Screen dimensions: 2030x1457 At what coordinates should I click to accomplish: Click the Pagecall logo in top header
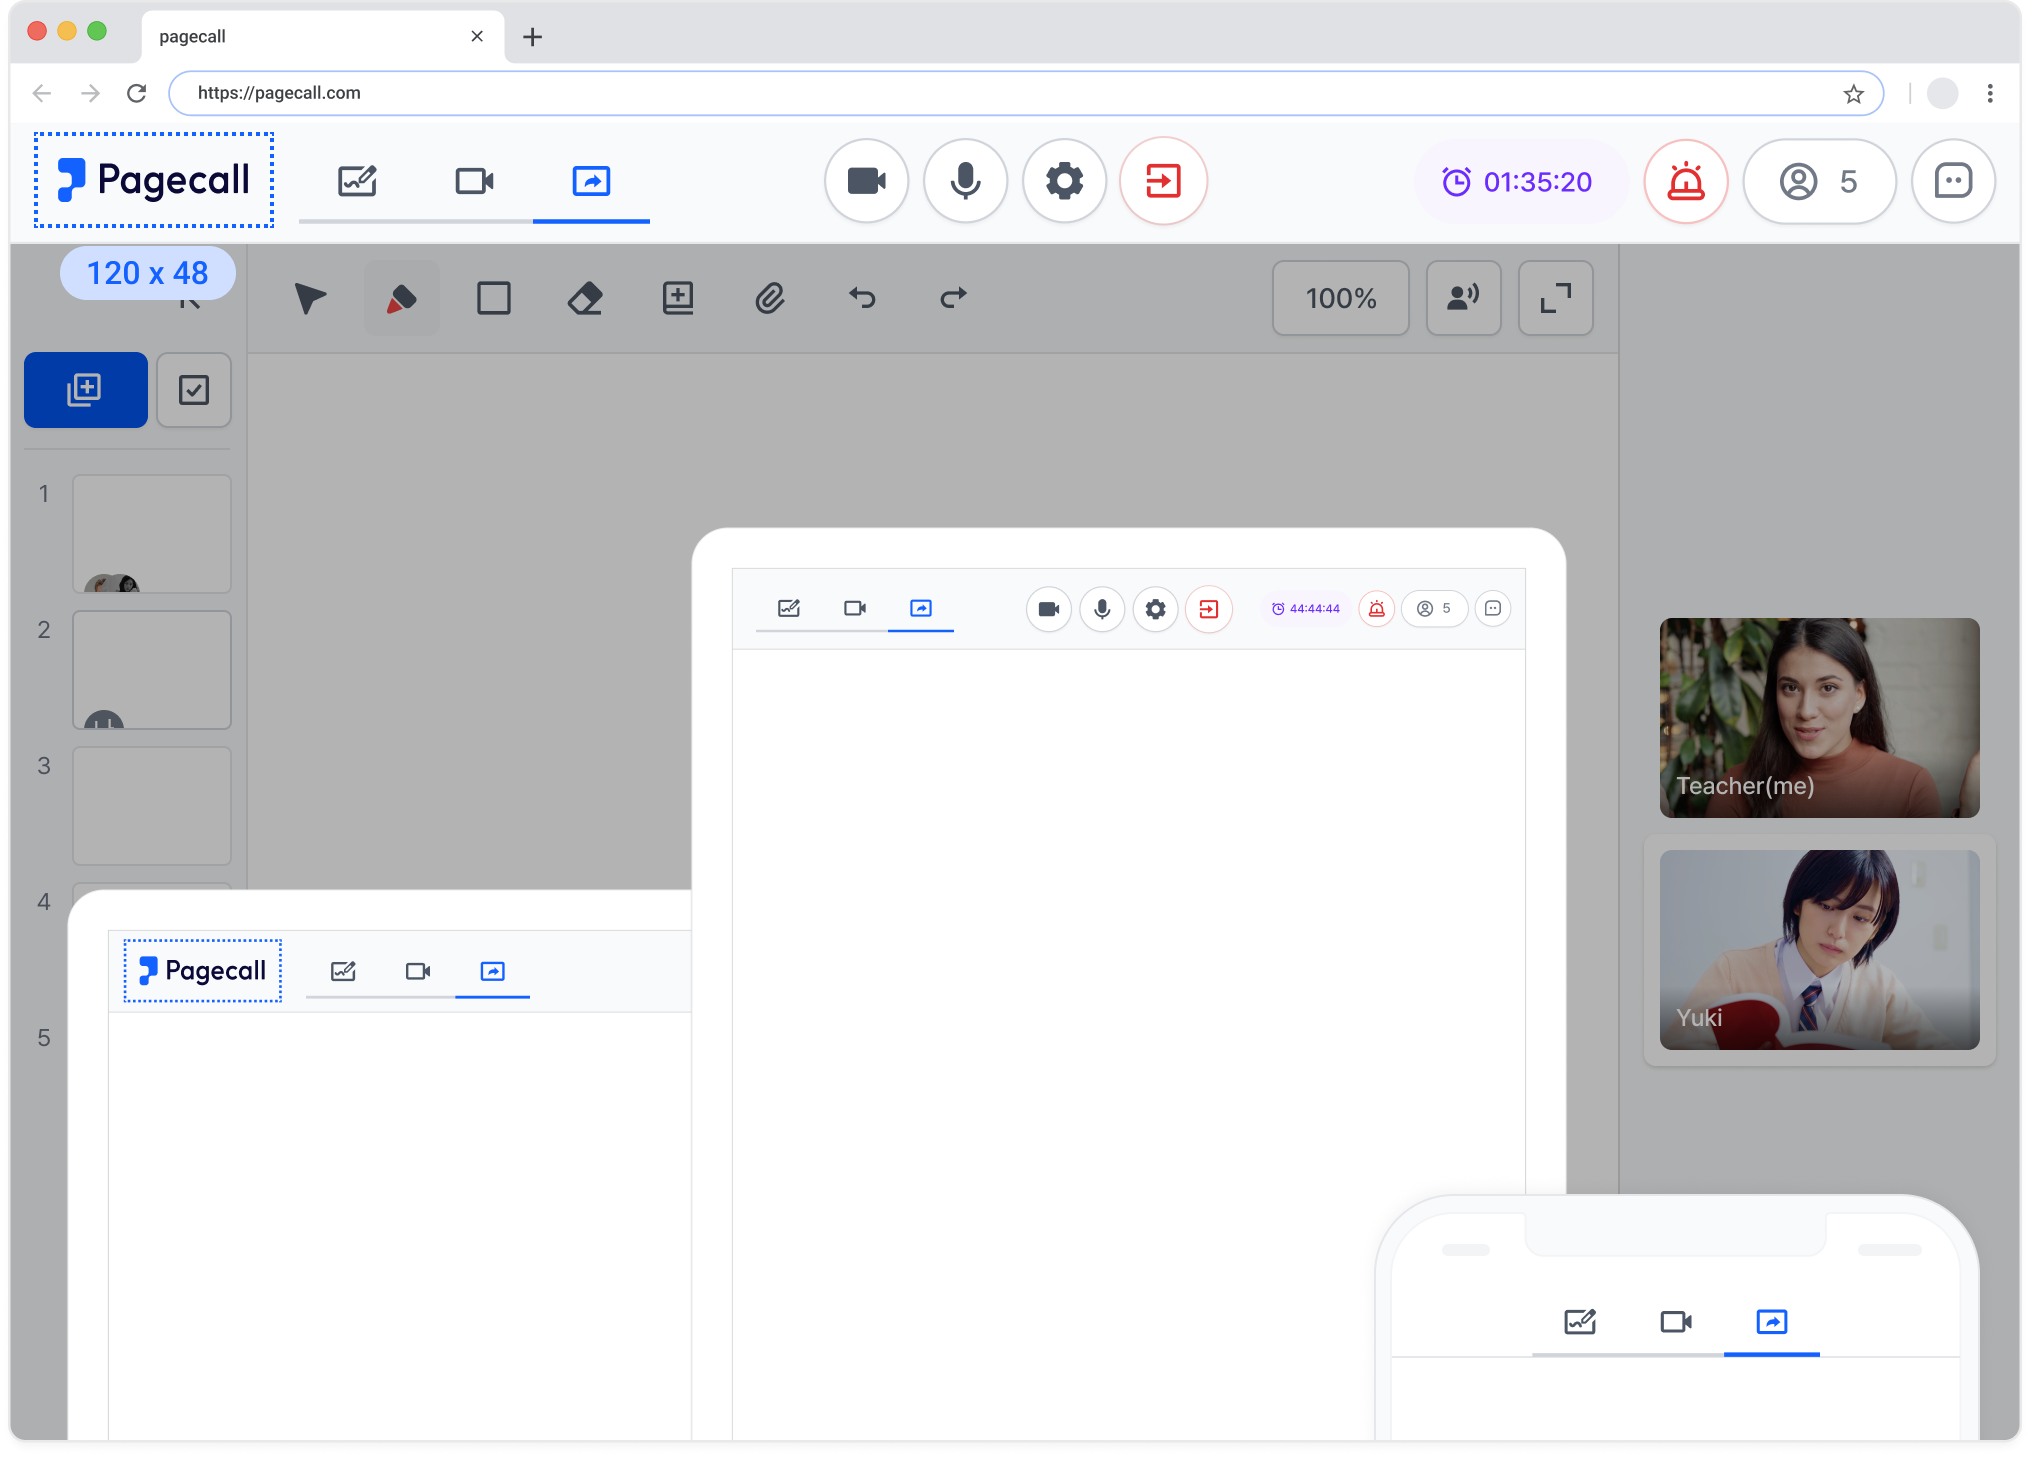click(x=154, y=180)
